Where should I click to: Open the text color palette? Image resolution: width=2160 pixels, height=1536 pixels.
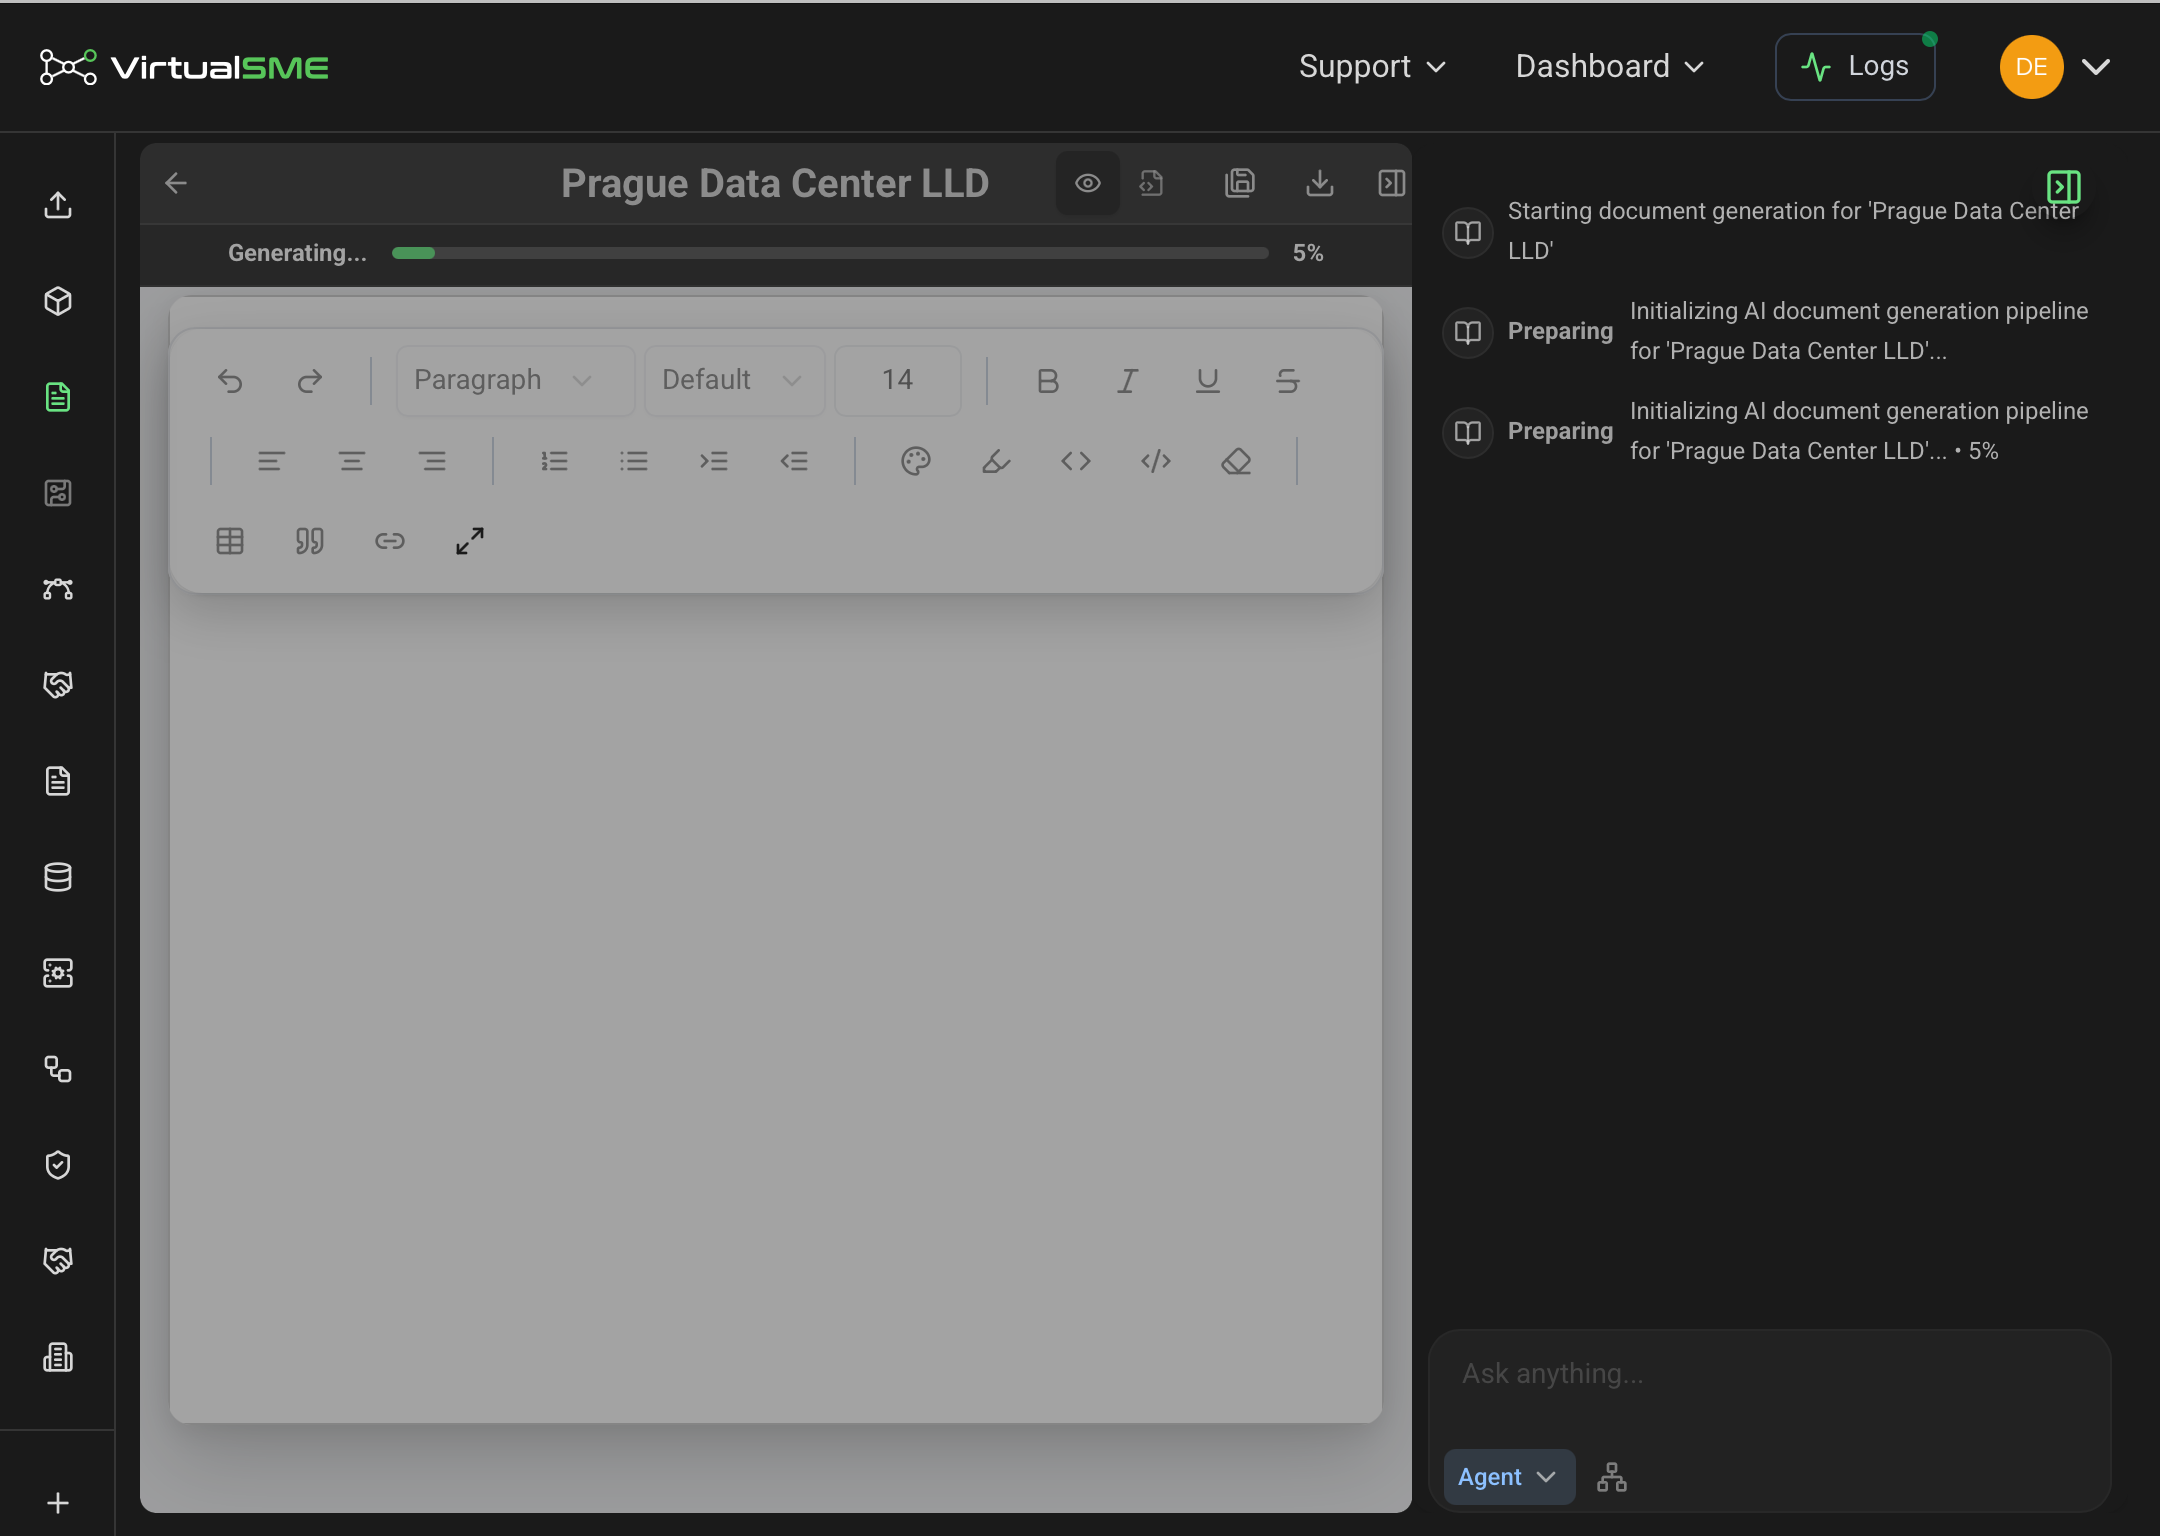point(916,461)
